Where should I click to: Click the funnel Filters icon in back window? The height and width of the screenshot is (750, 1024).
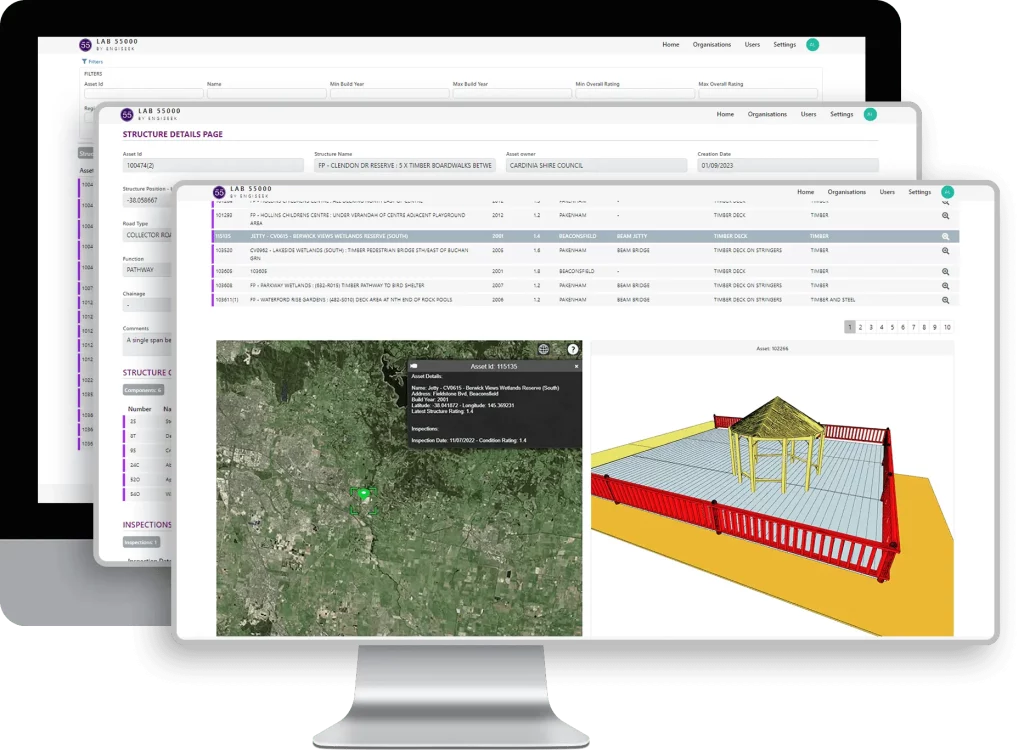point(85,62)
